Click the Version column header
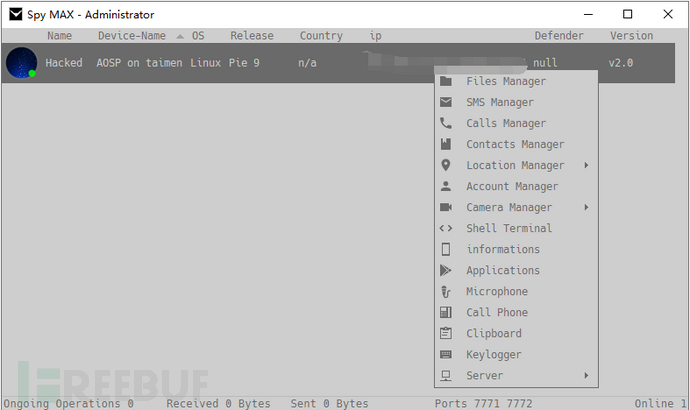The image size is (690, 410). [631, 36]
